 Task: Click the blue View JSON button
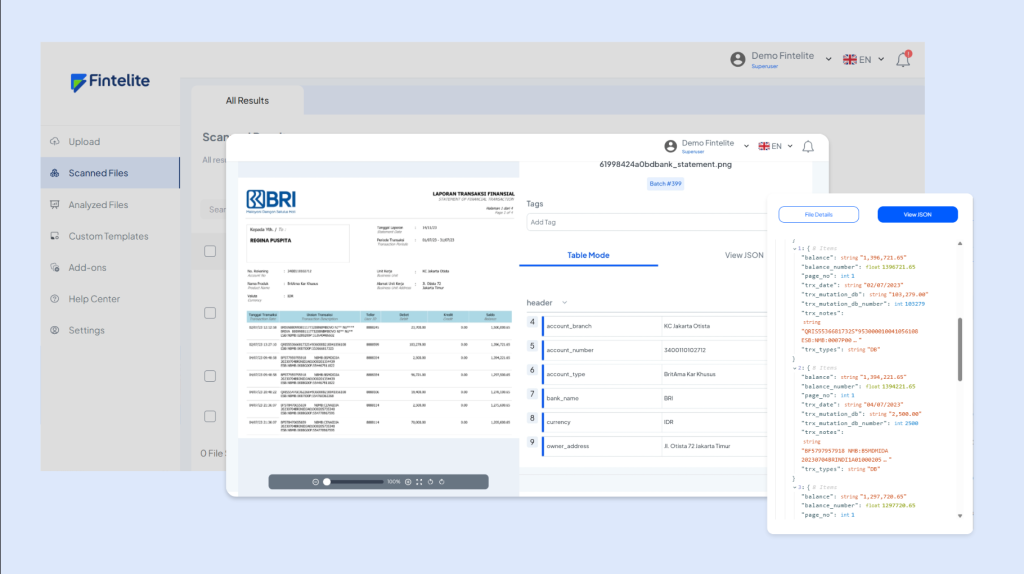pyautogui.click(x=917, y=214)
